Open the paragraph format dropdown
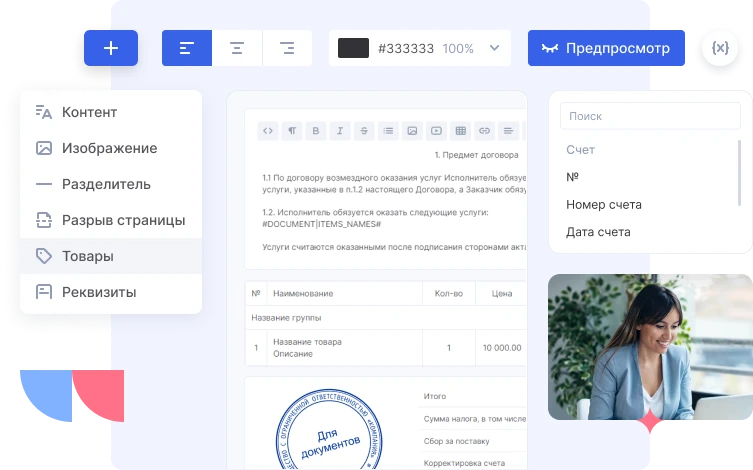This screenshot has height=470, width=753. point(292,131)
